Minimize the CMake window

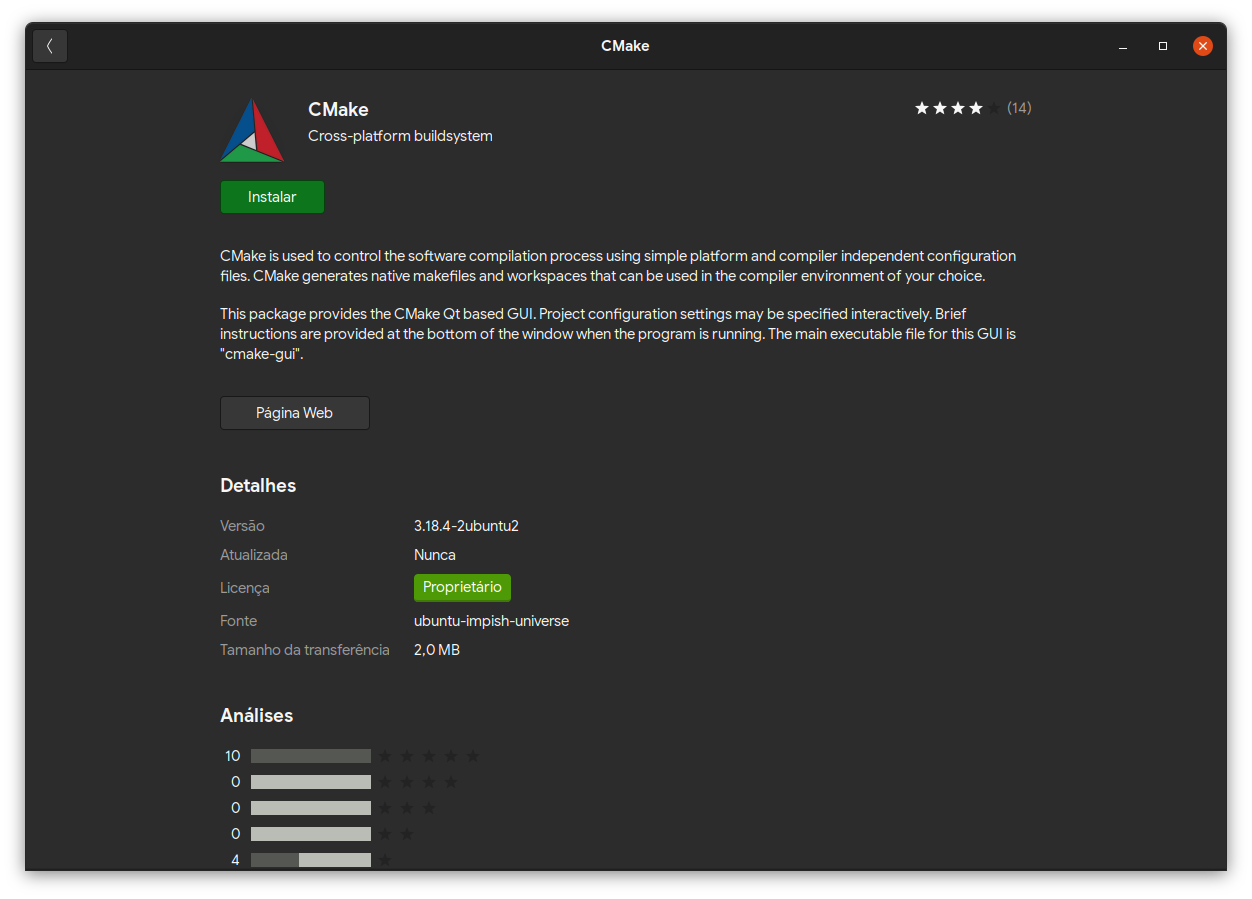[x=1123, y=46]
